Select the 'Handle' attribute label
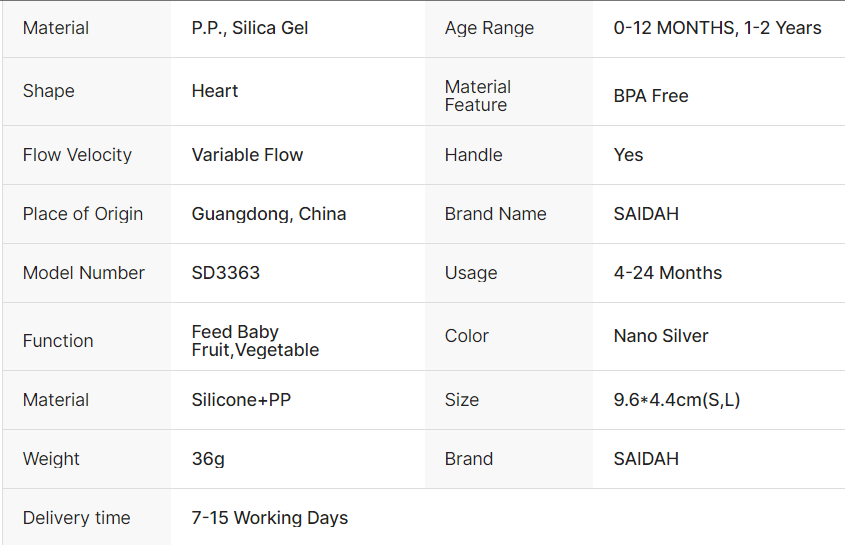The height and width of the screenshot is (545, 845). (474, 155)
